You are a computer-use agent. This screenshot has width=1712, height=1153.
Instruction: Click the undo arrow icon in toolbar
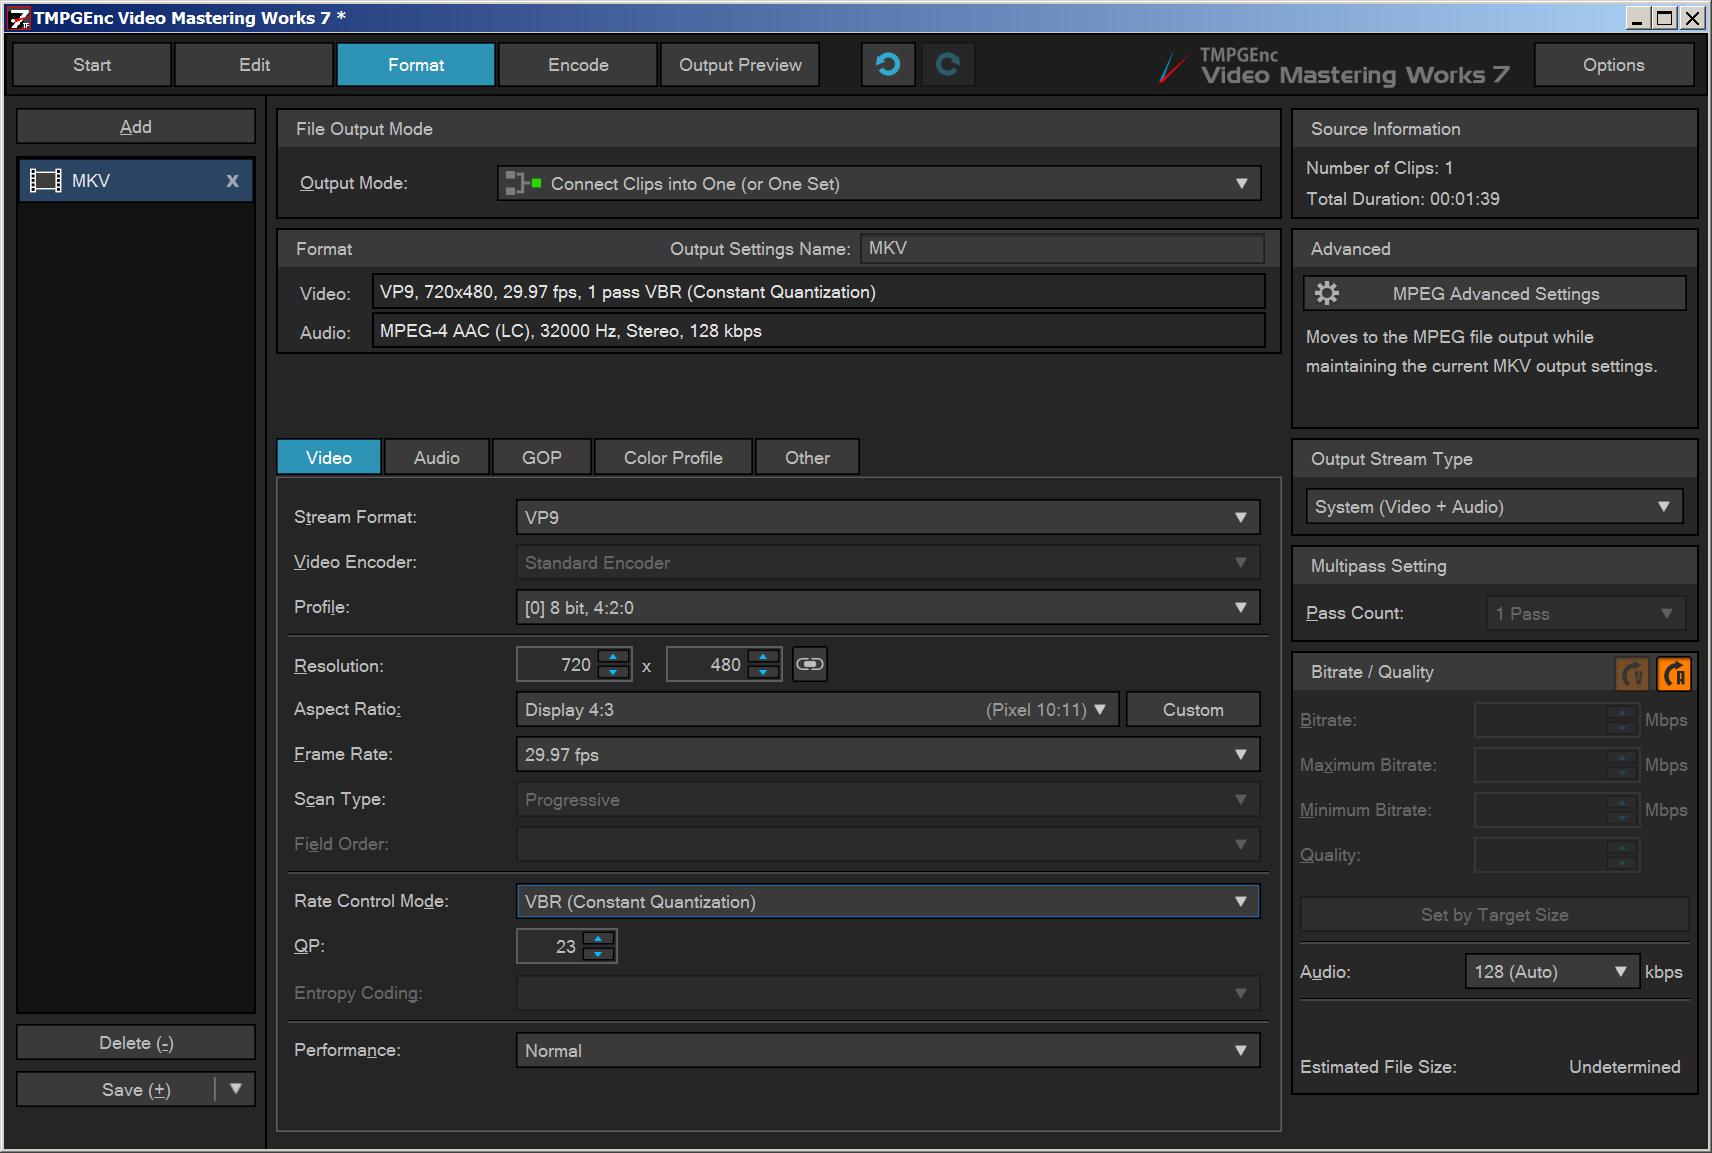[887, 65]
